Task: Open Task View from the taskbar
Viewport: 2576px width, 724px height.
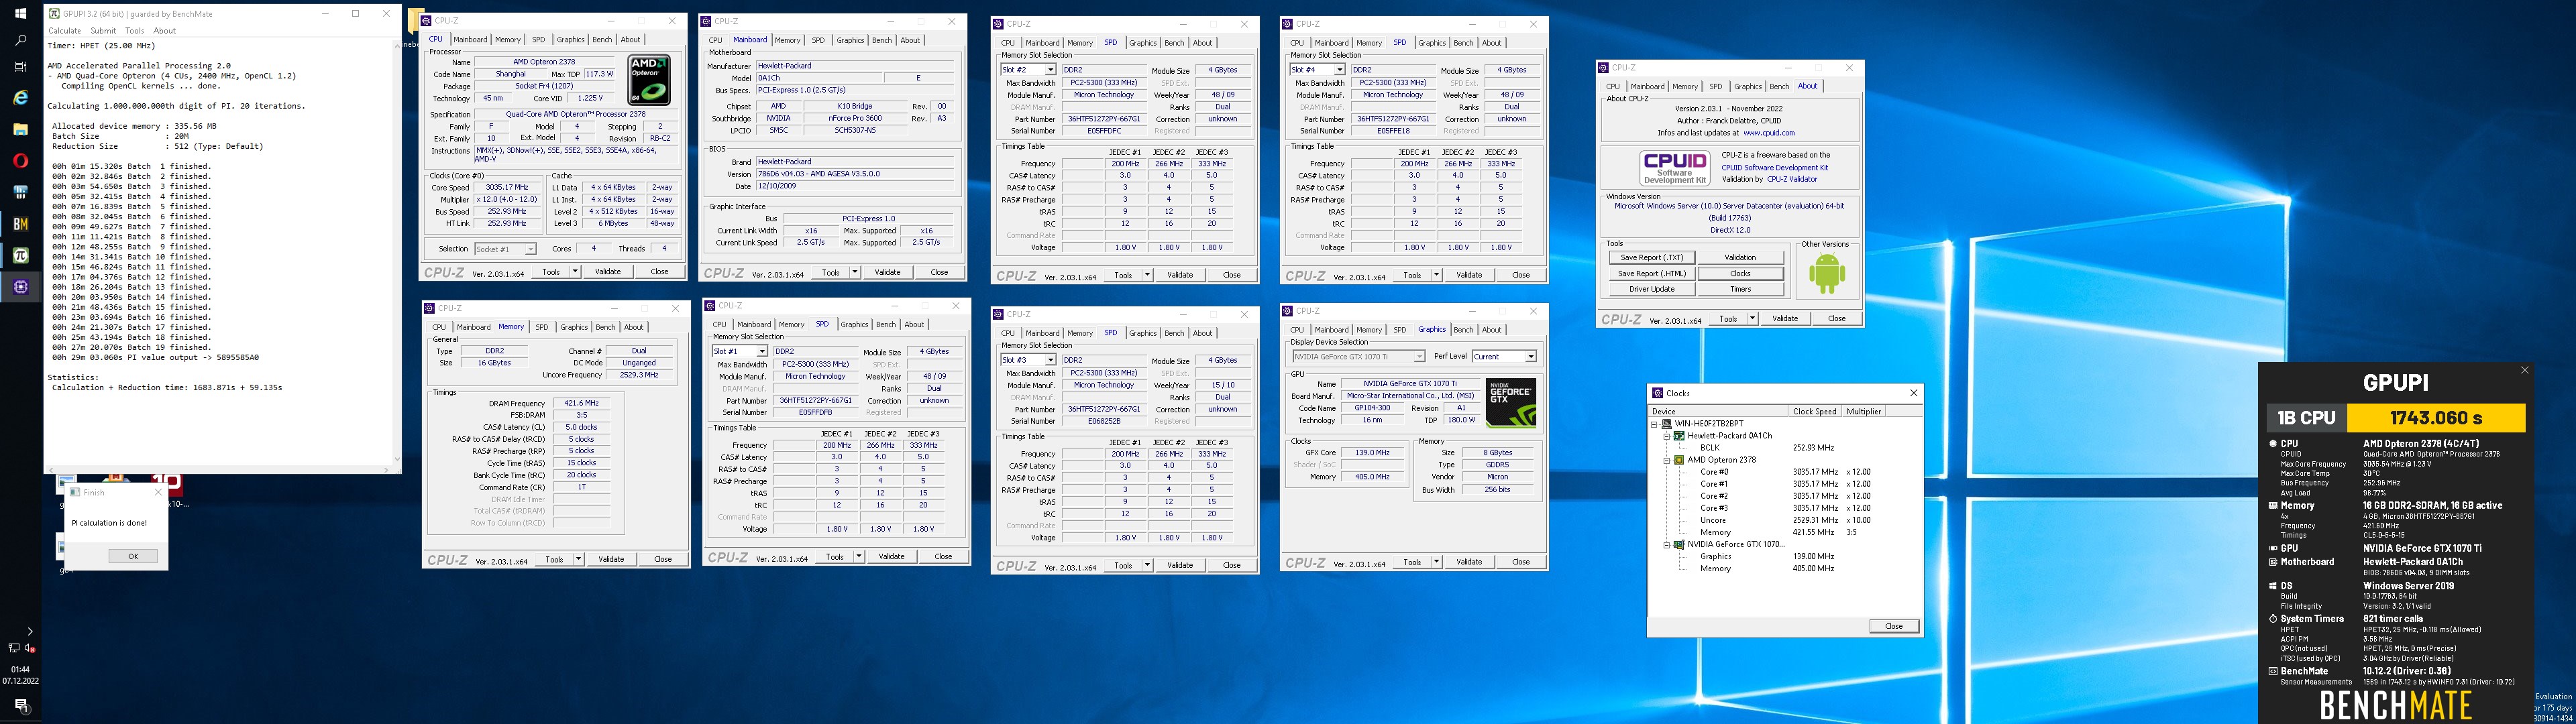Action: point(20,67)
